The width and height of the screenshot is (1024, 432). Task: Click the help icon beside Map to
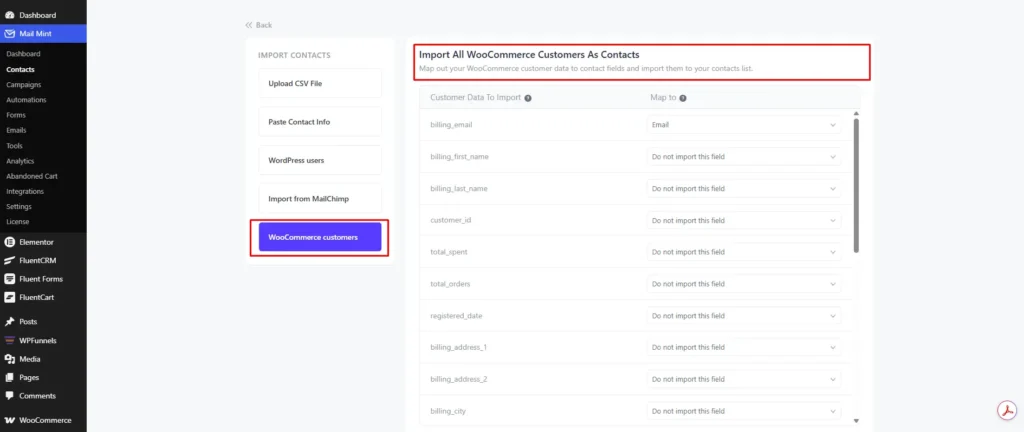(682, 98)
